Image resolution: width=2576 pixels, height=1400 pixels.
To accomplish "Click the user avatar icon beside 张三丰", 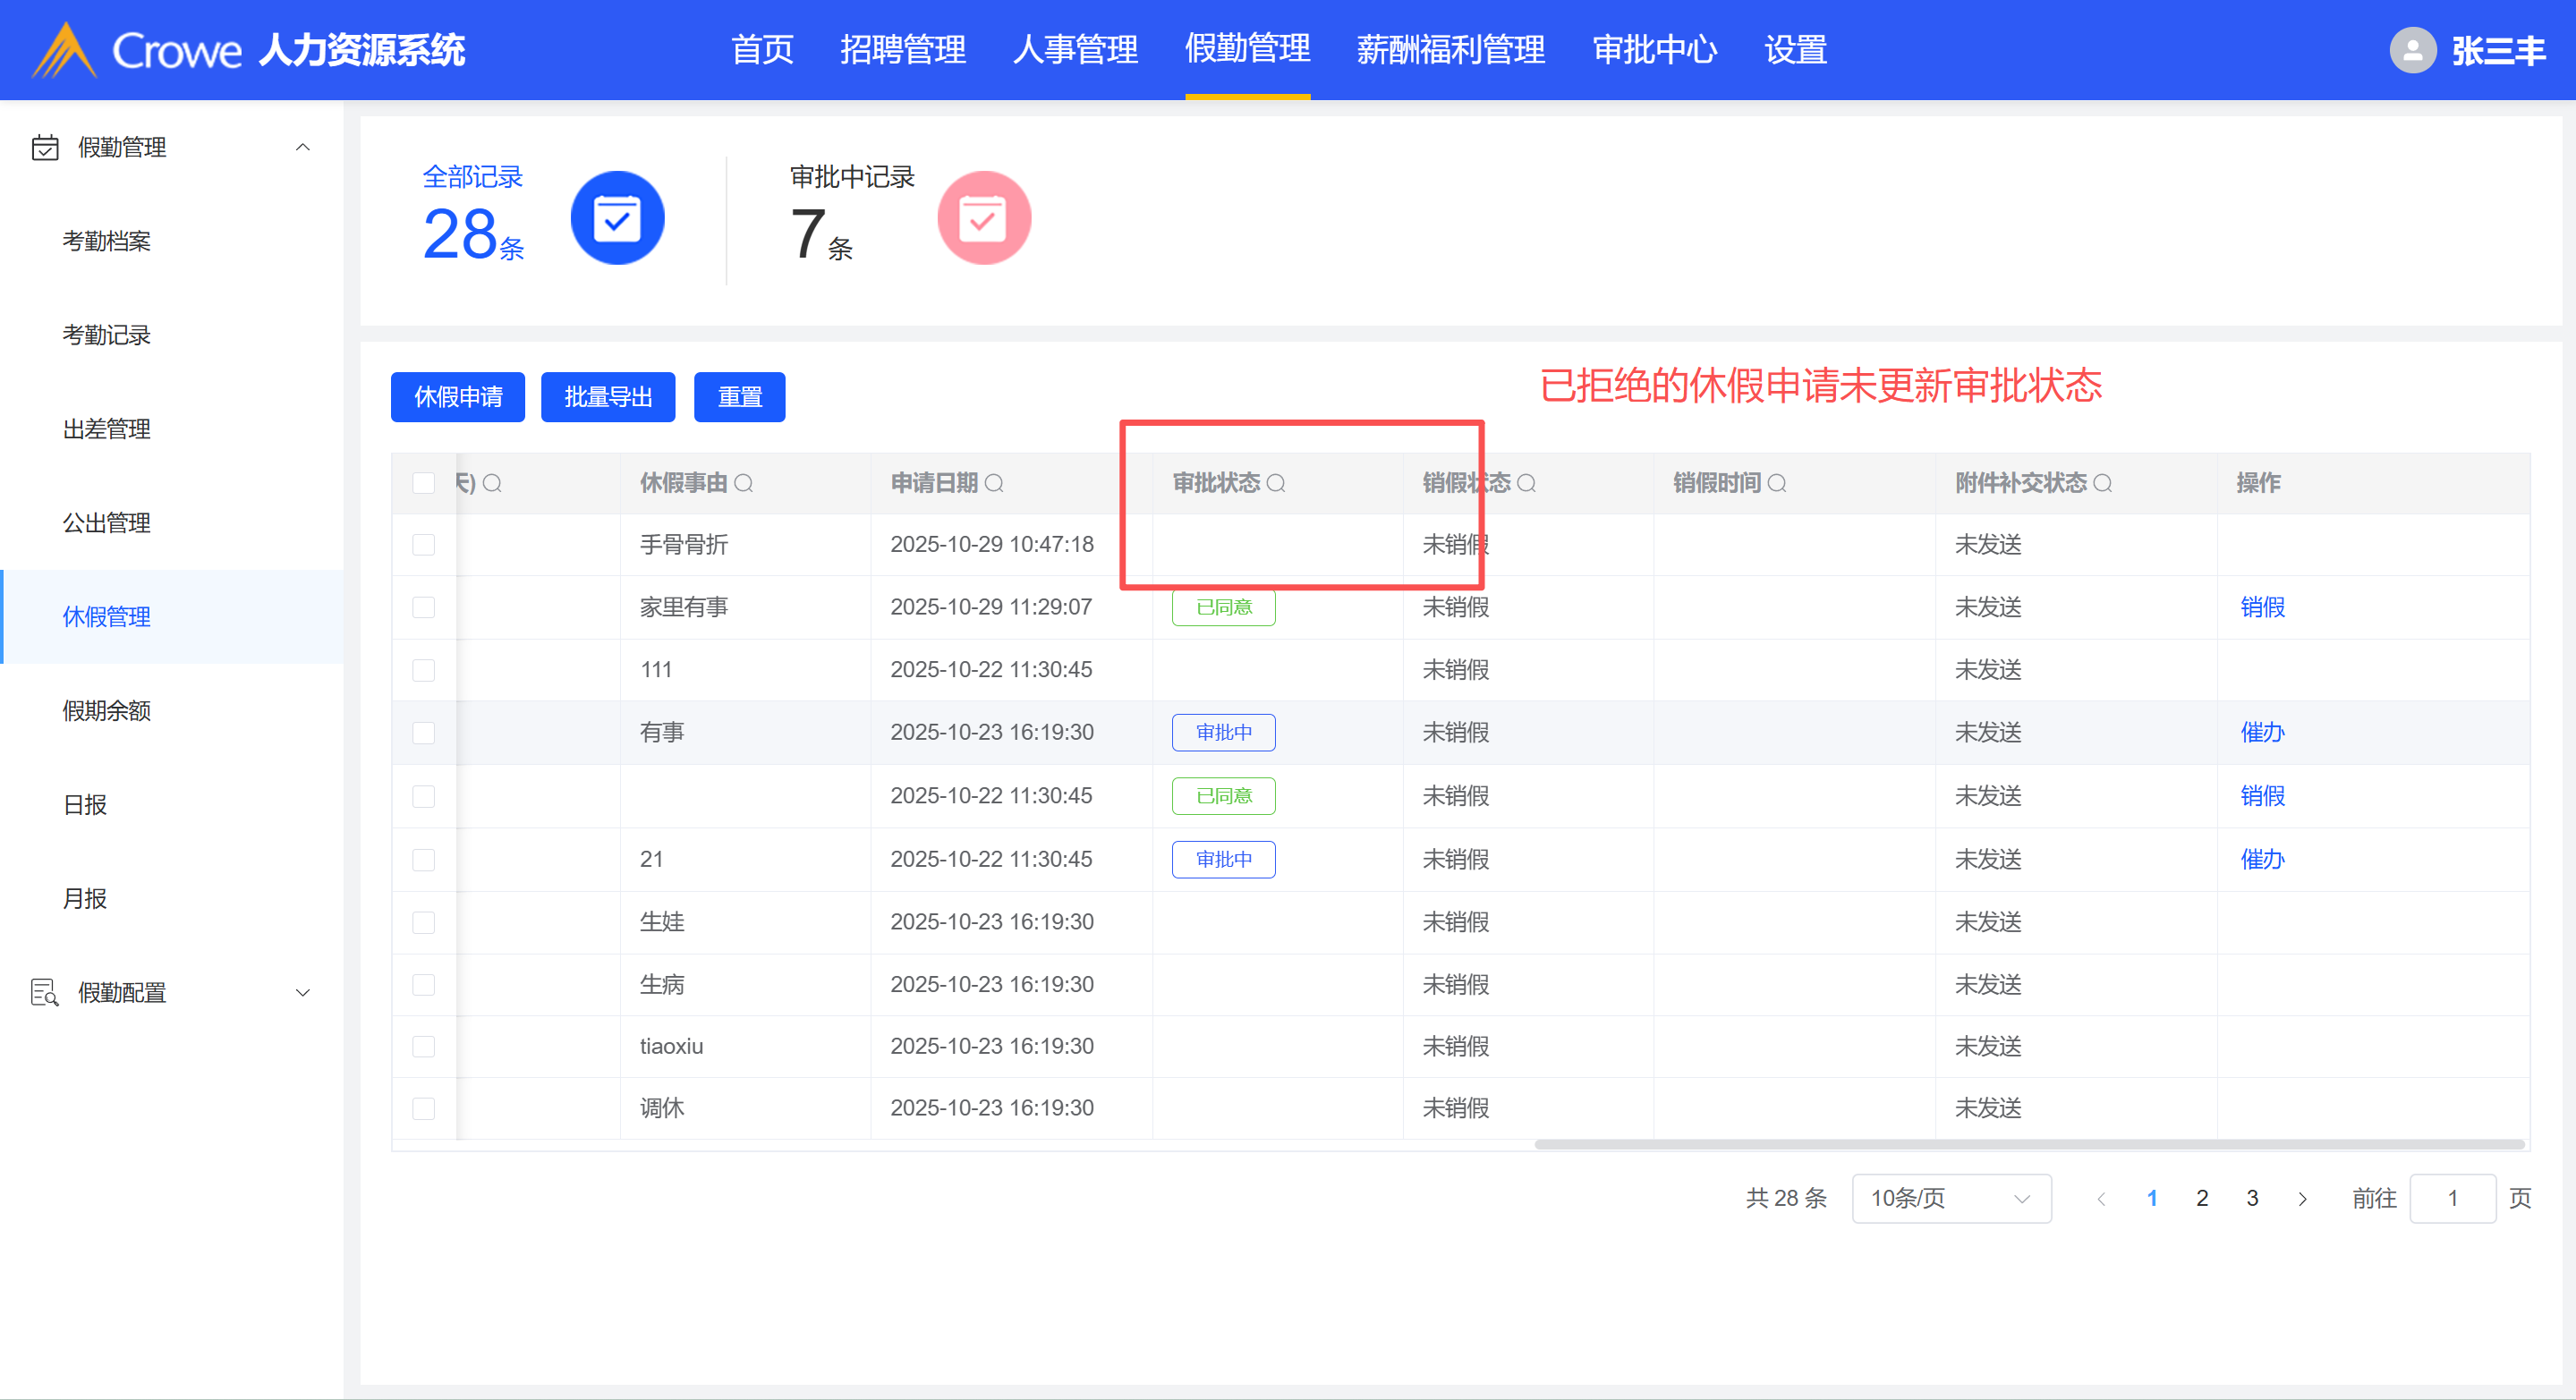I will (x=2412, y=50).
